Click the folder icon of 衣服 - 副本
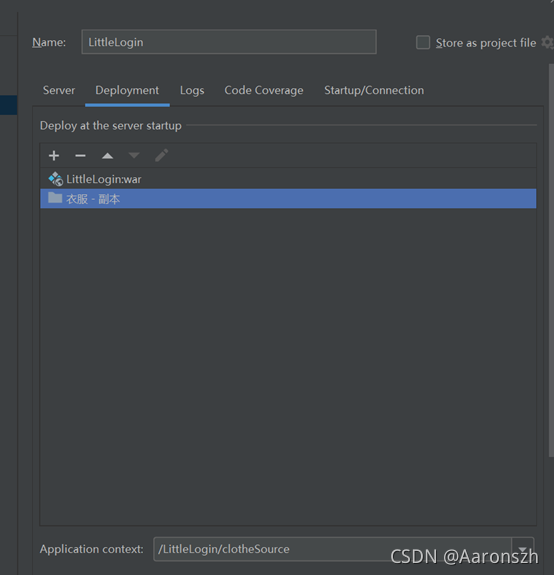554x575 pixels. 55,198
